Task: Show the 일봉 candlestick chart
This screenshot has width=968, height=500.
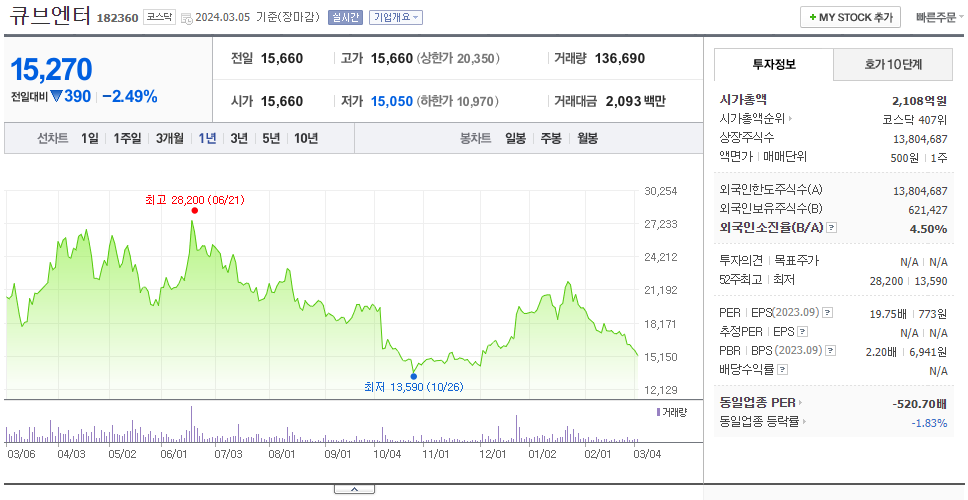Action: click(515, 138)
